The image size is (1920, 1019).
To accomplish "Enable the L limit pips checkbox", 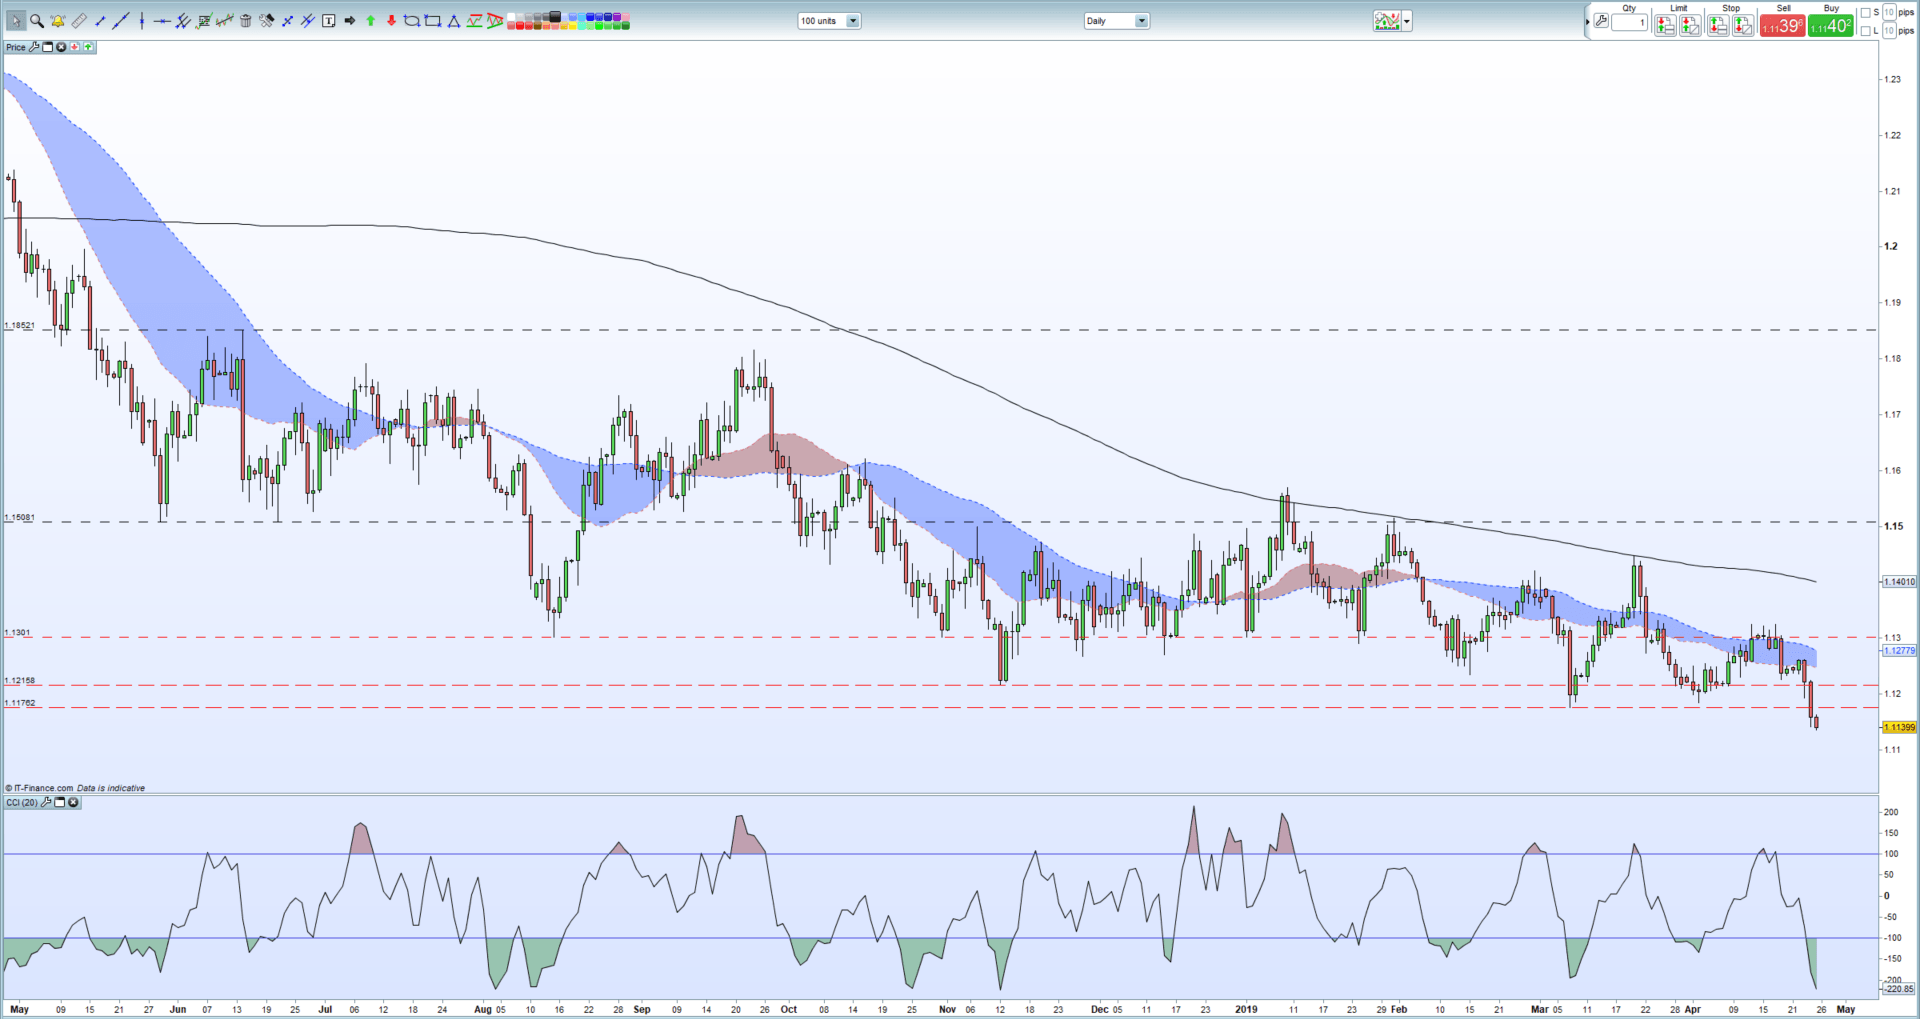I will 1865,31.
